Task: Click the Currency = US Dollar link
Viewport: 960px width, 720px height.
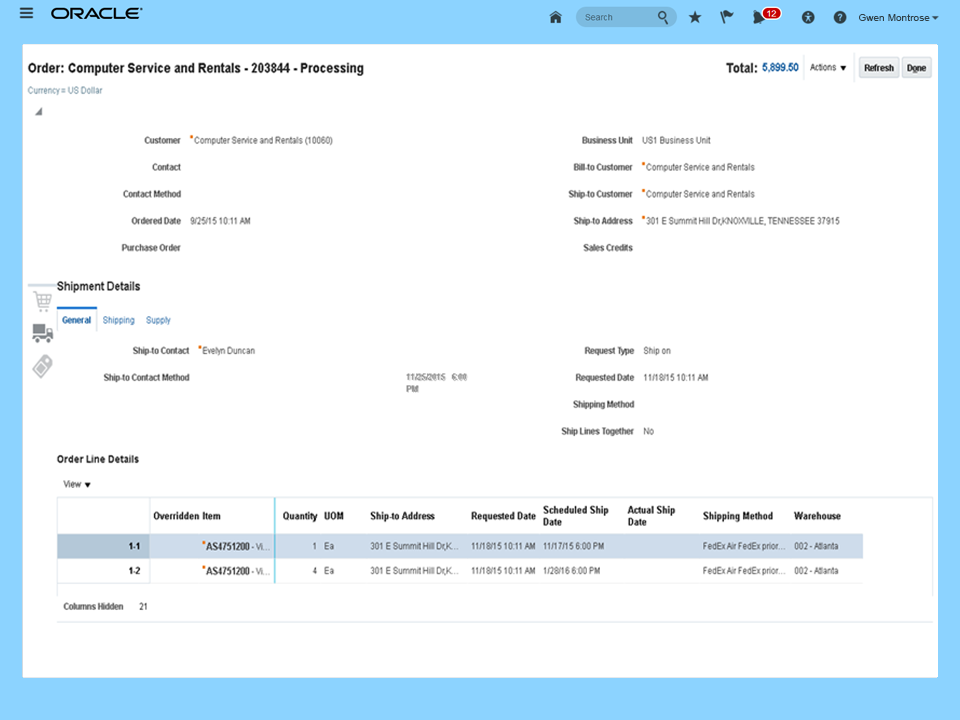Action: [x=65, y=90]
